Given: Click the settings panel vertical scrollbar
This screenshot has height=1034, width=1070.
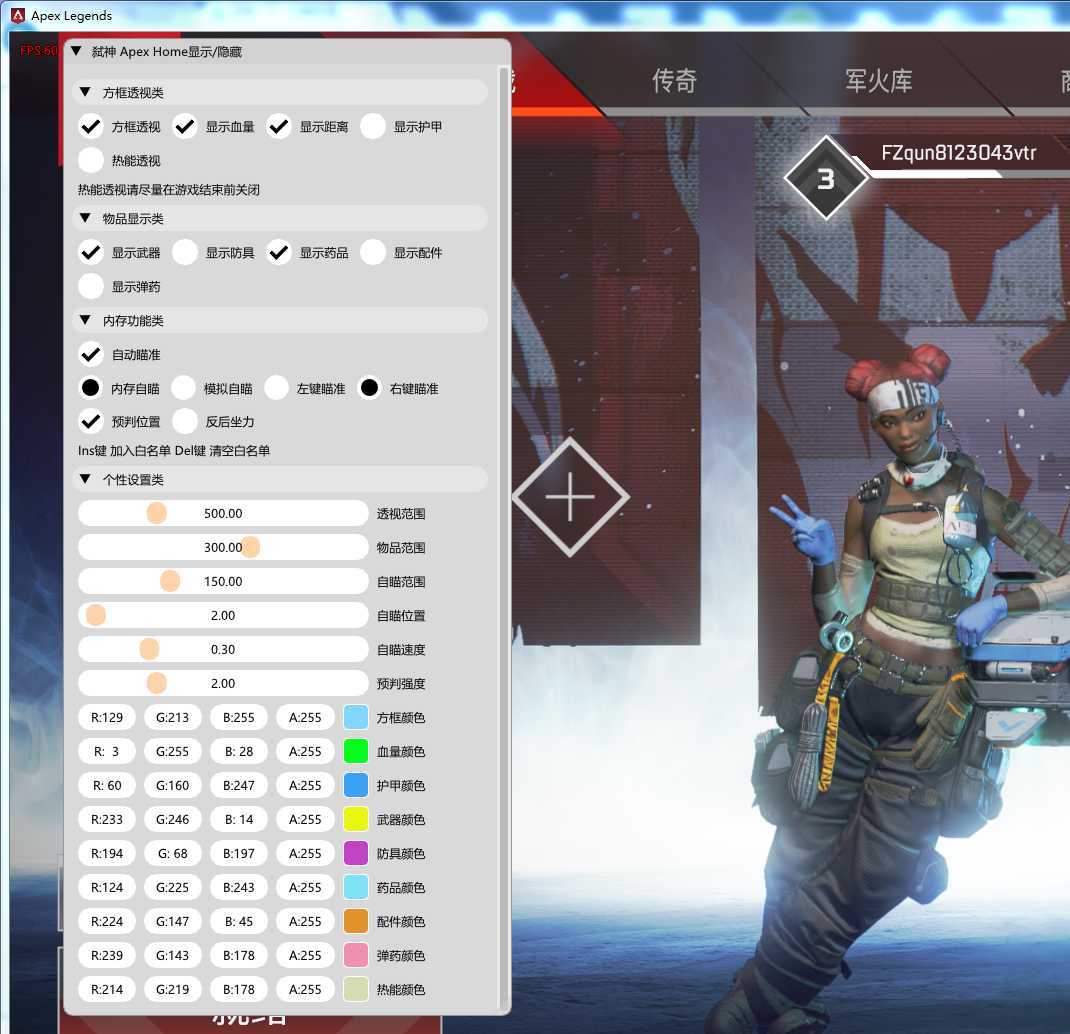Looking at the screenshot, I should (504, 537).
